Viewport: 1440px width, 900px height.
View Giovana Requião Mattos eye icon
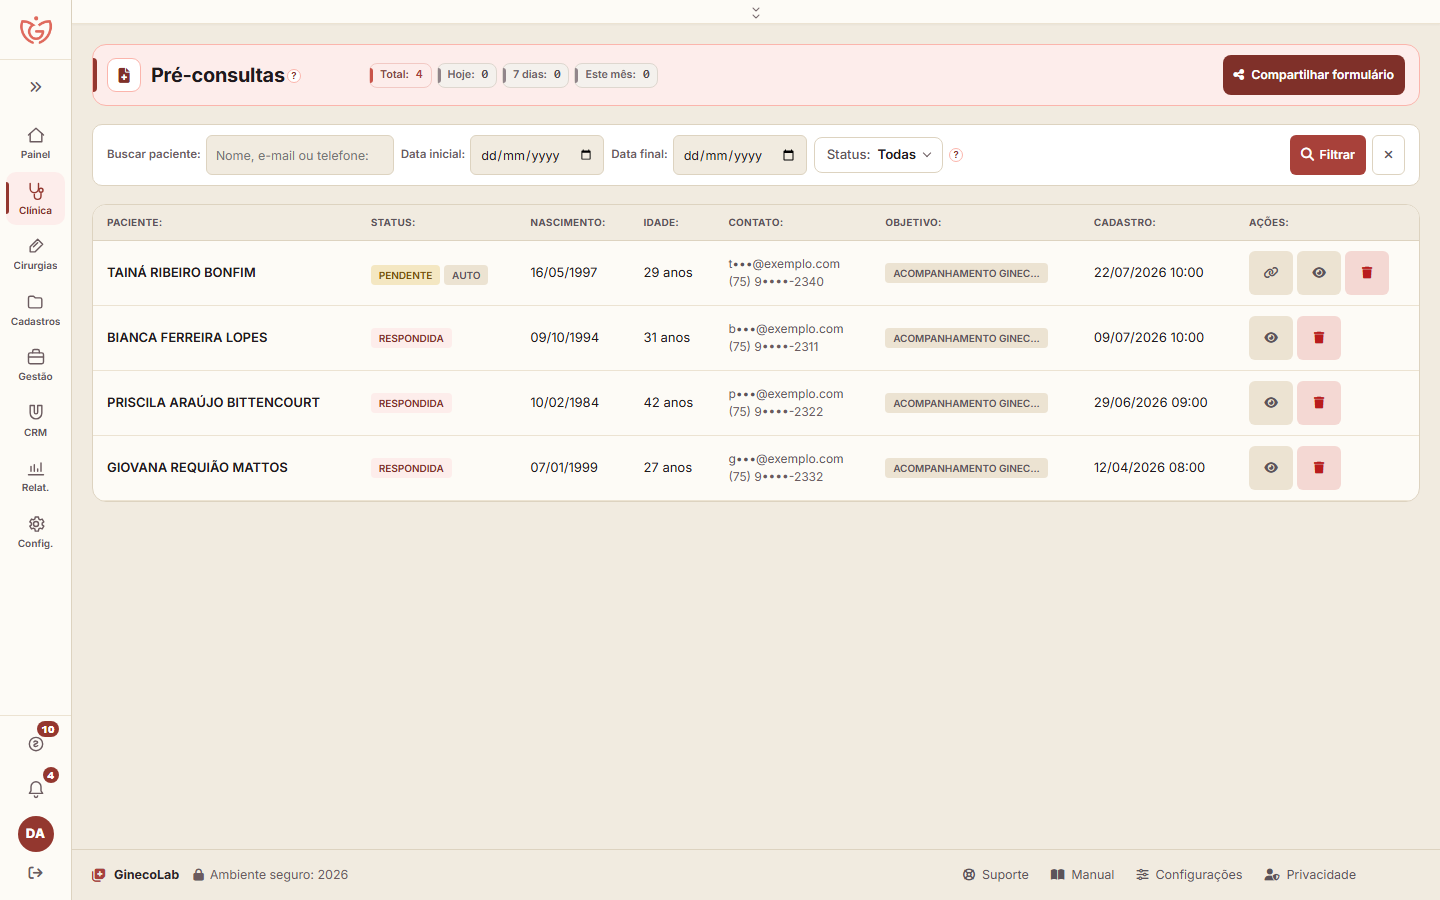click(x=1271, y=468)
